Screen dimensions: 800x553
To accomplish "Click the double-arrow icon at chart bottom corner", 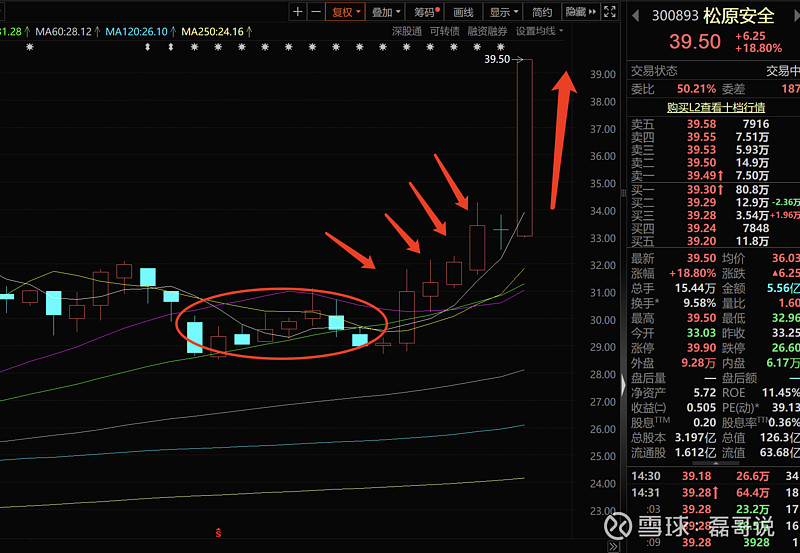I will point(613,546).
